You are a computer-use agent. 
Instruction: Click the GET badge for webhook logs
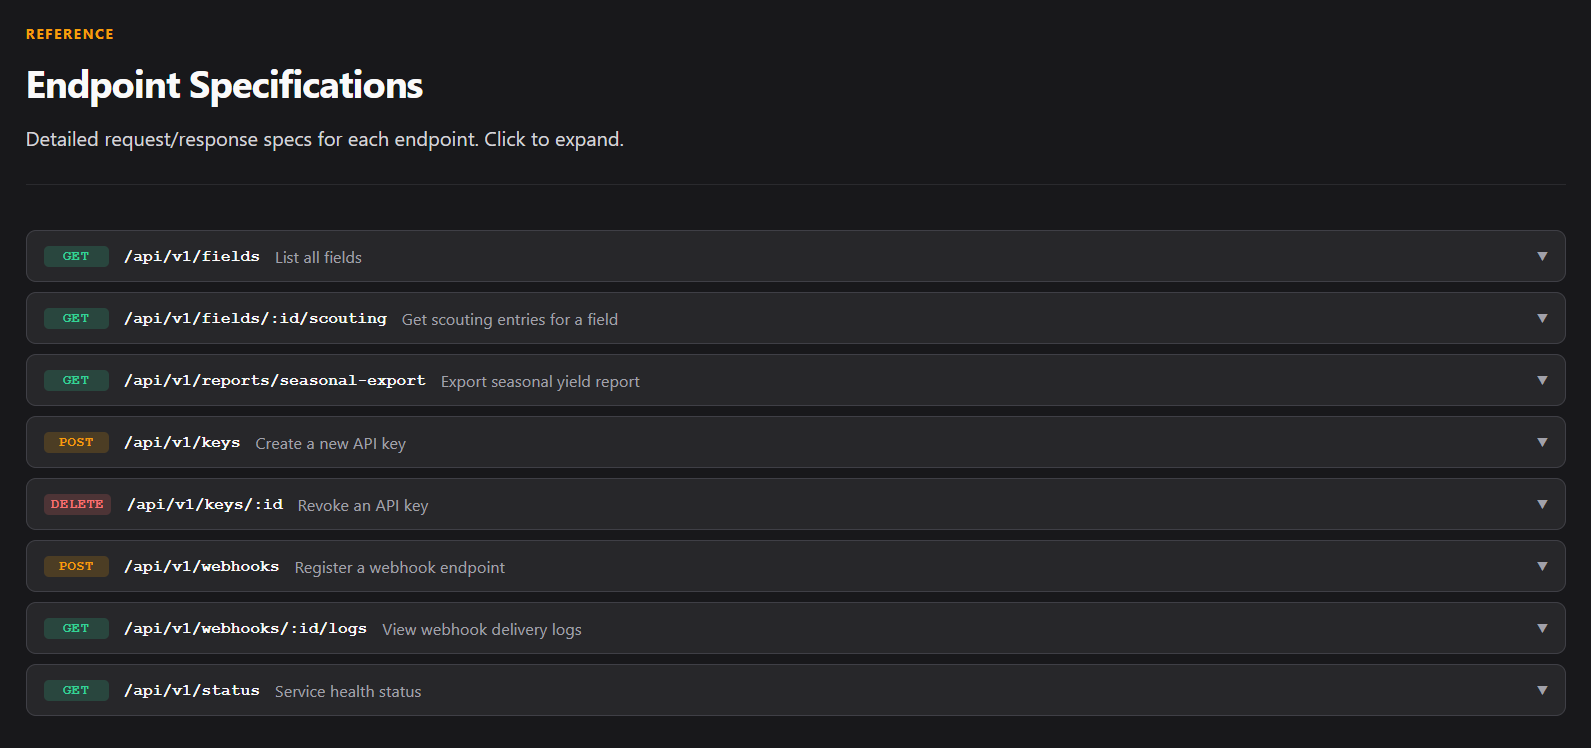pyautogui.click(x=76, y=629)
